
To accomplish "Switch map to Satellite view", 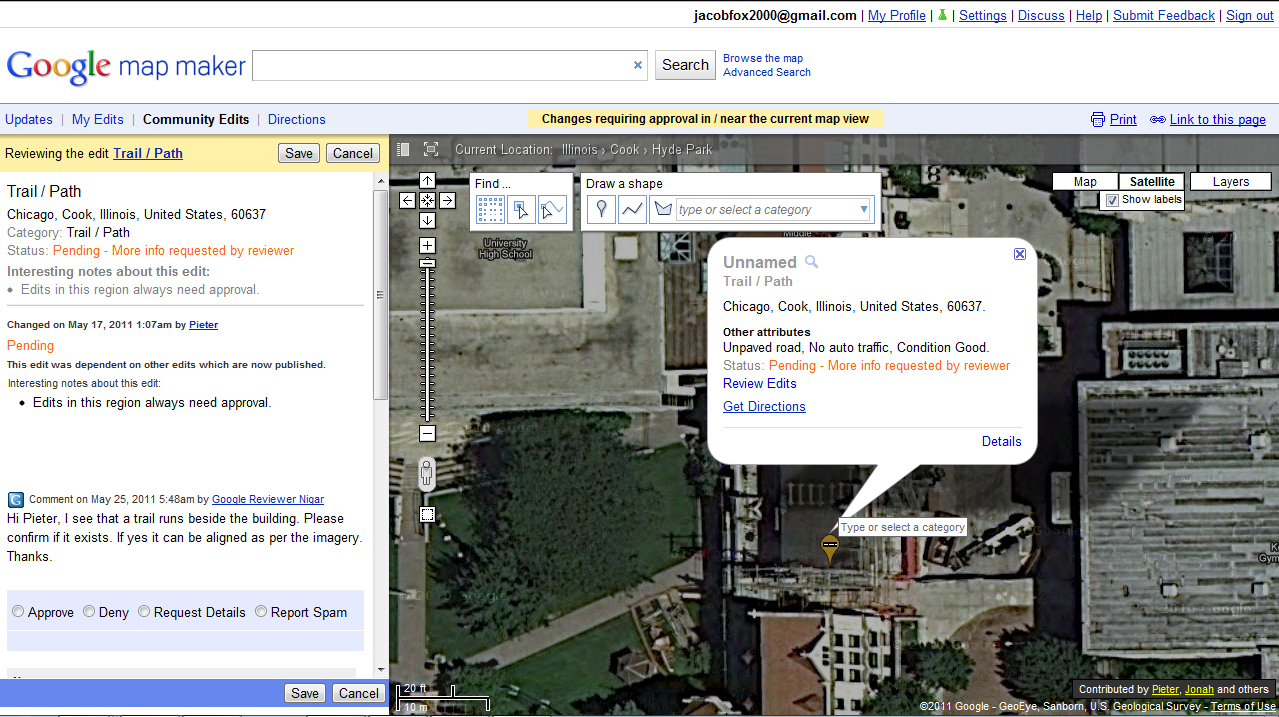I will click(1152, 182).
